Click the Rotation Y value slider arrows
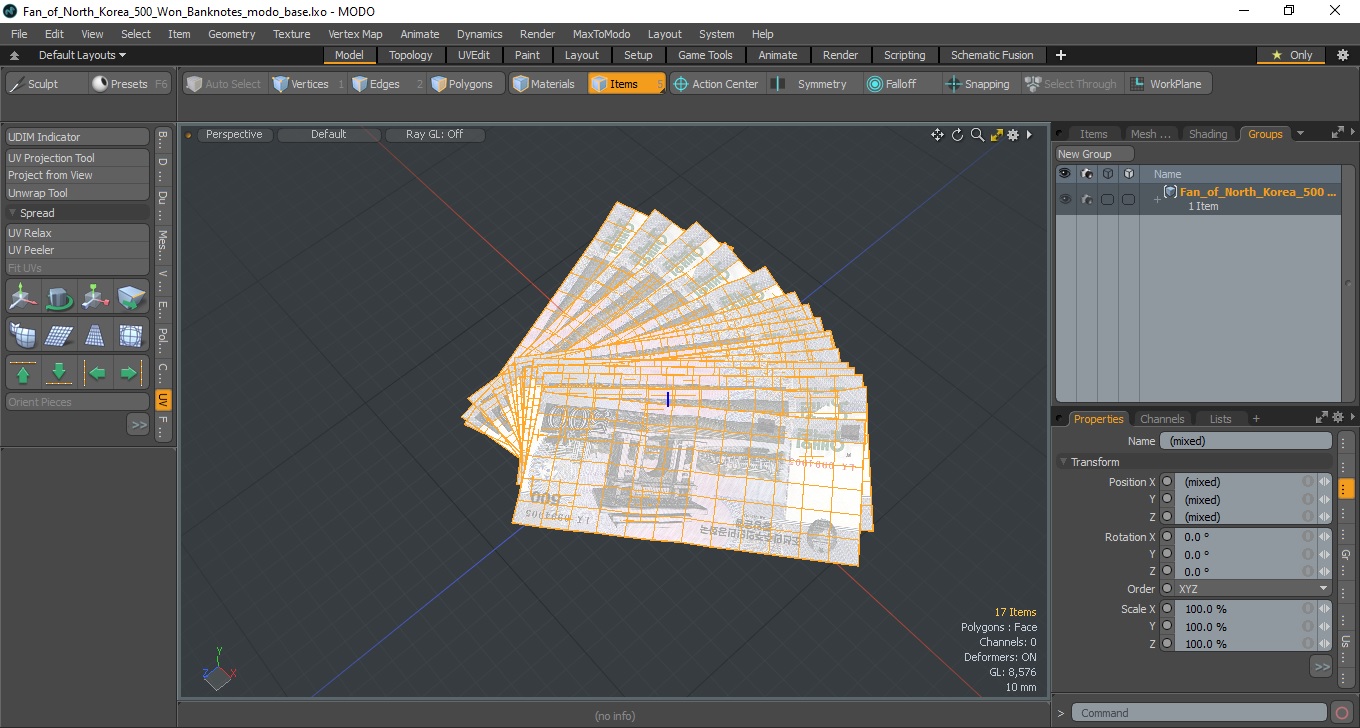1360x728 pixels. [1324, 554]
